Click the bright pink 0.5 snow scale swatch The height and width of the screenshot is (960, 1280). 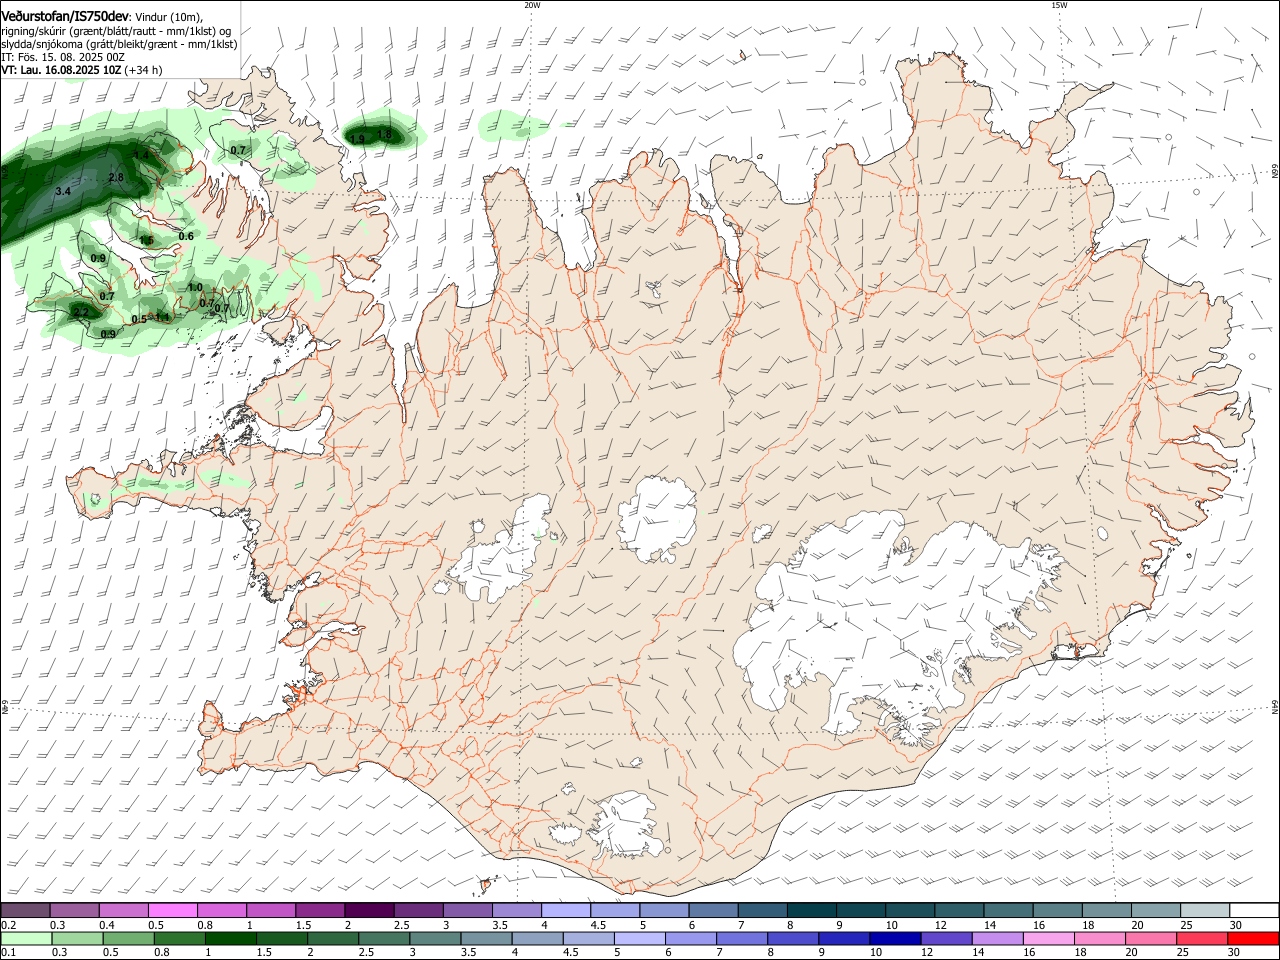tap(172, 910)
